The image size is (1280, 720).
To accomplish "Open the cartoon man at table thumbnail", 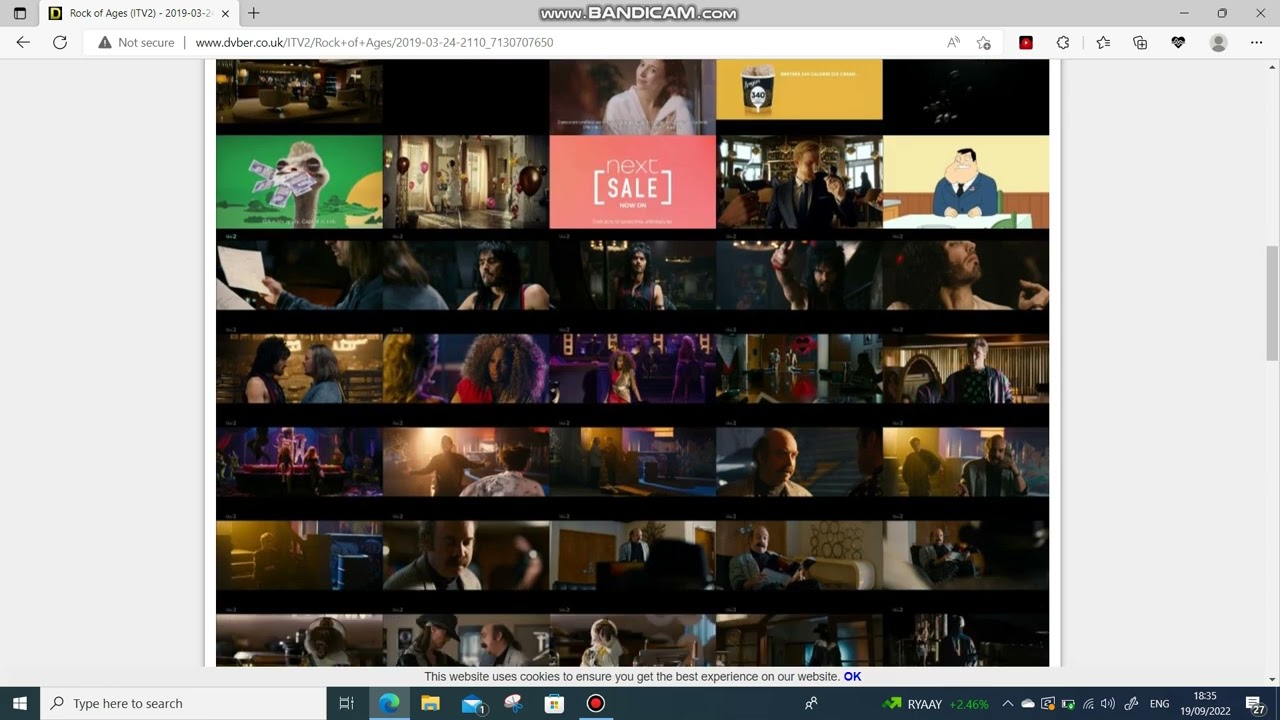I will click(966, 182).
